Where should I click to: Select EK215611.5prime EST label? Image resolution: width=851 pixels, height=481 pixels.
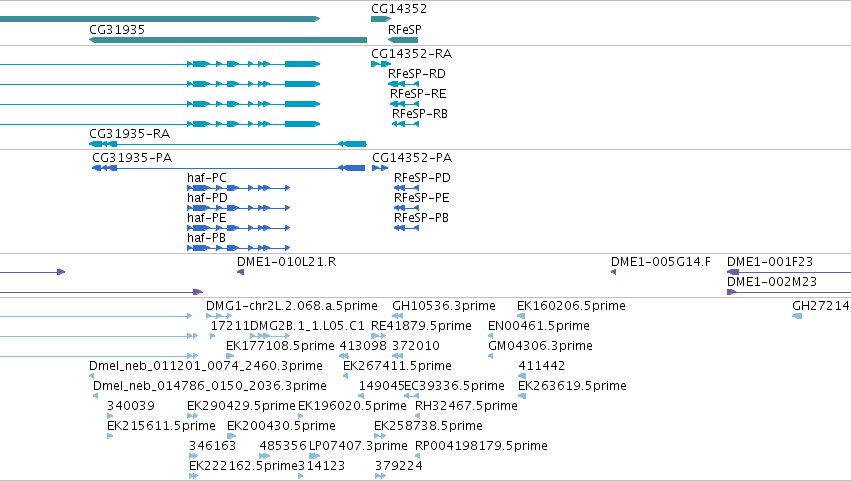point(161,427)
